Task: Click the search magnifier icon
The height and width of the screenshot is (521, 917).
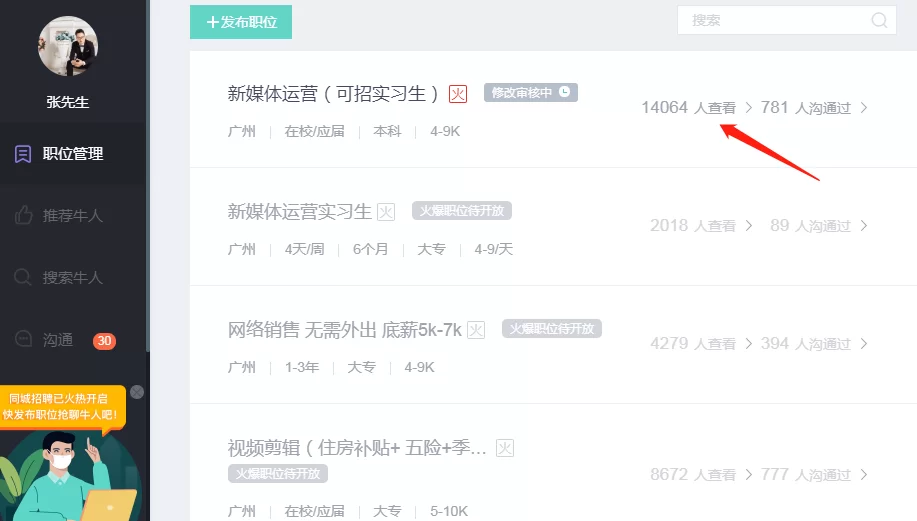Action: point(879,20)
